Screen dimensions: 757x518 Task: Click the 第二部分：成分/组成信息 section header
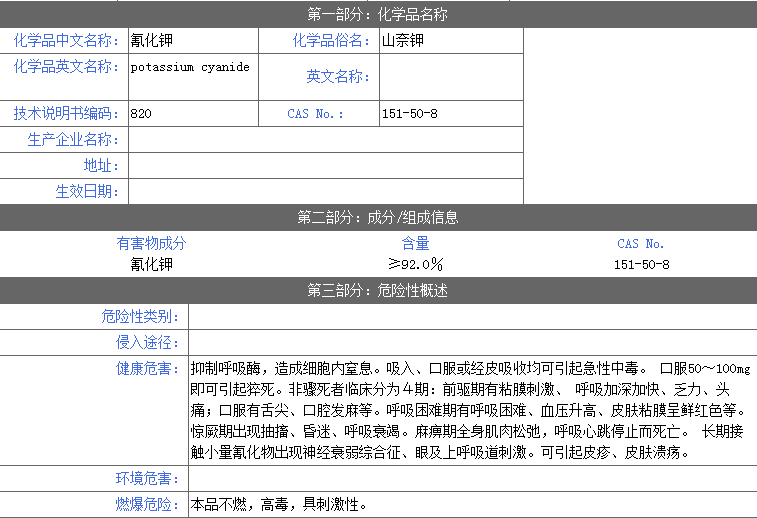click(378, 217)
